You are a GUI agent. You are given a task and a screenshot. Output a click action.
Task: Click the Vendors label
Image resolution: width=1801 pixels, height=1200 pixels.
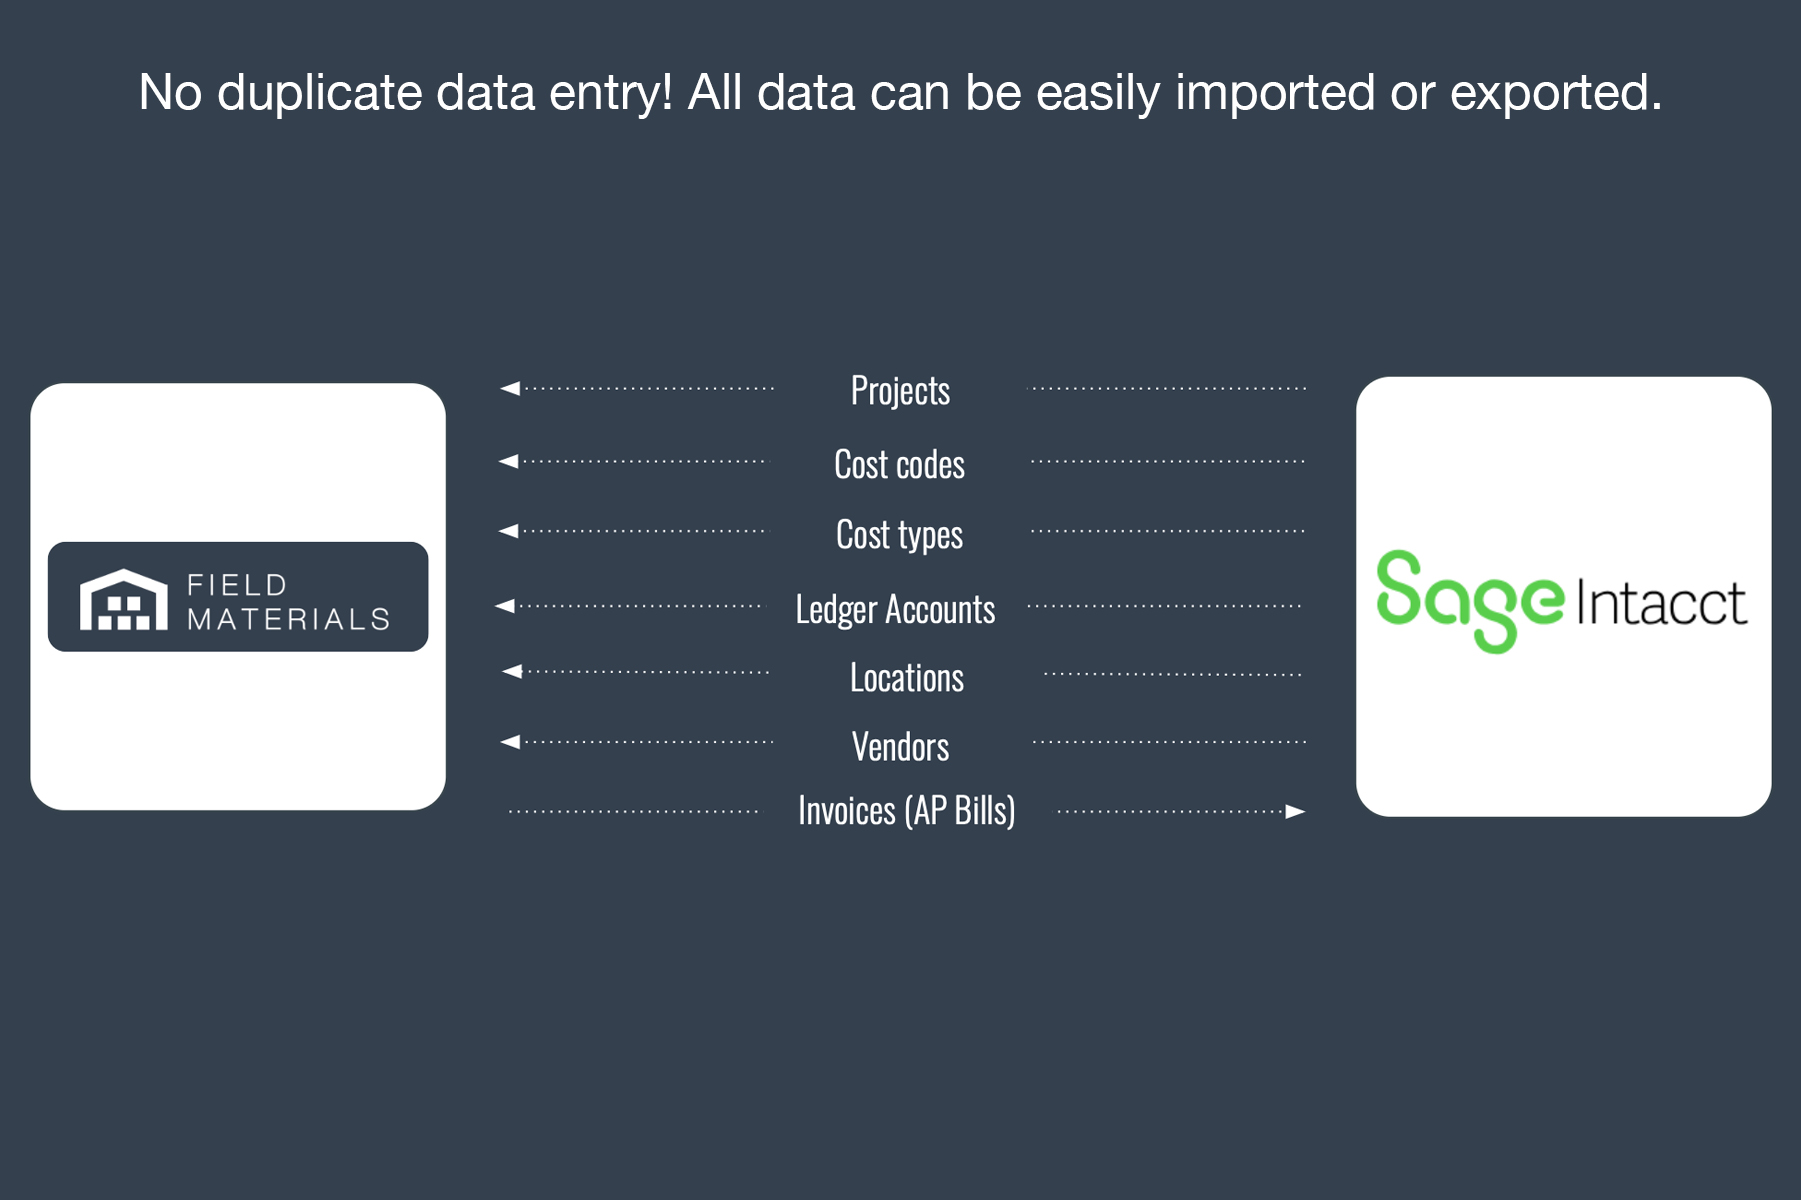click(900, 747)
